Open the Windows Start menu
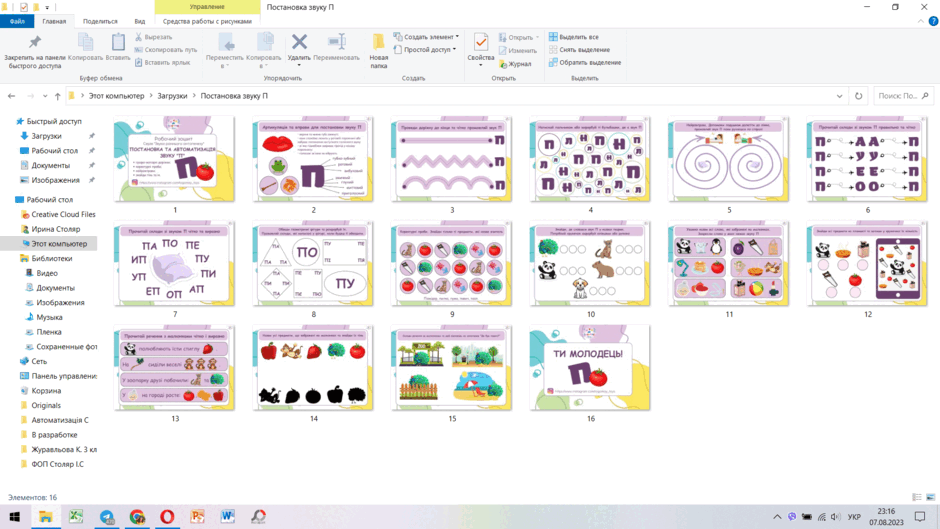The width and height of the screenshot is (940, 529). [14, 516]
